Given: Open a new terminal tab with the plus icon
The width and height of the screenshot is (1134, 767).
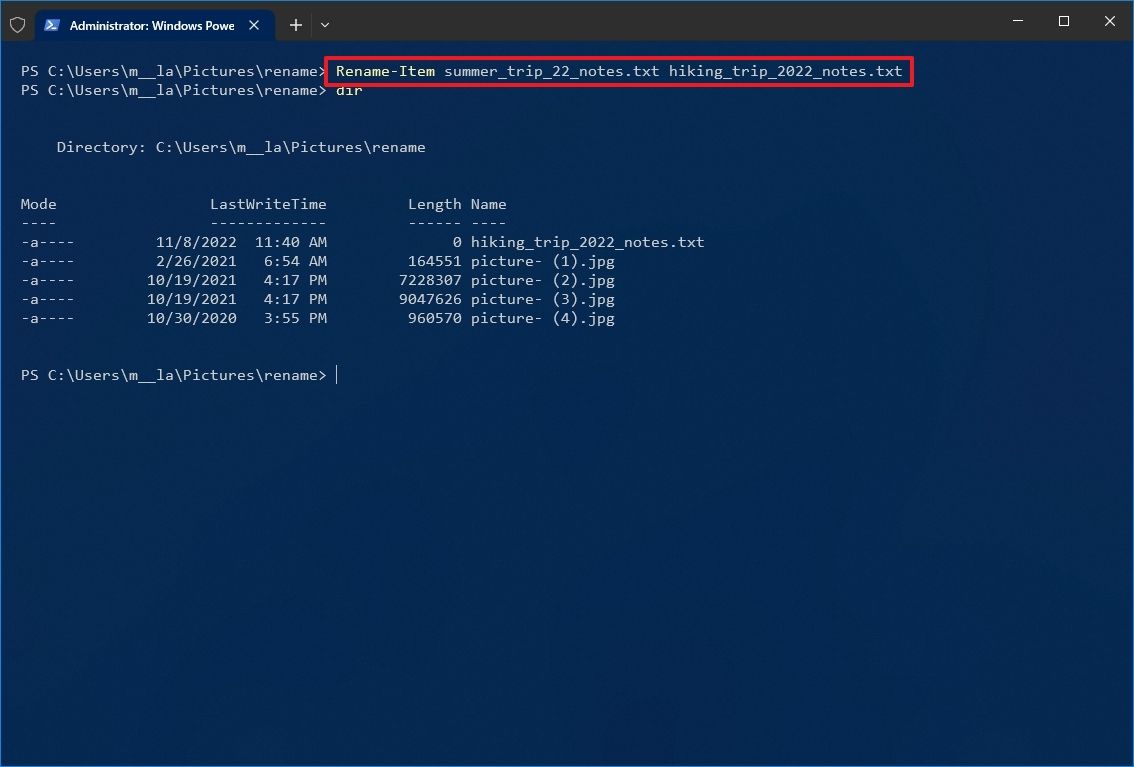Looking at the screenshot, I should tap(295, 25).
